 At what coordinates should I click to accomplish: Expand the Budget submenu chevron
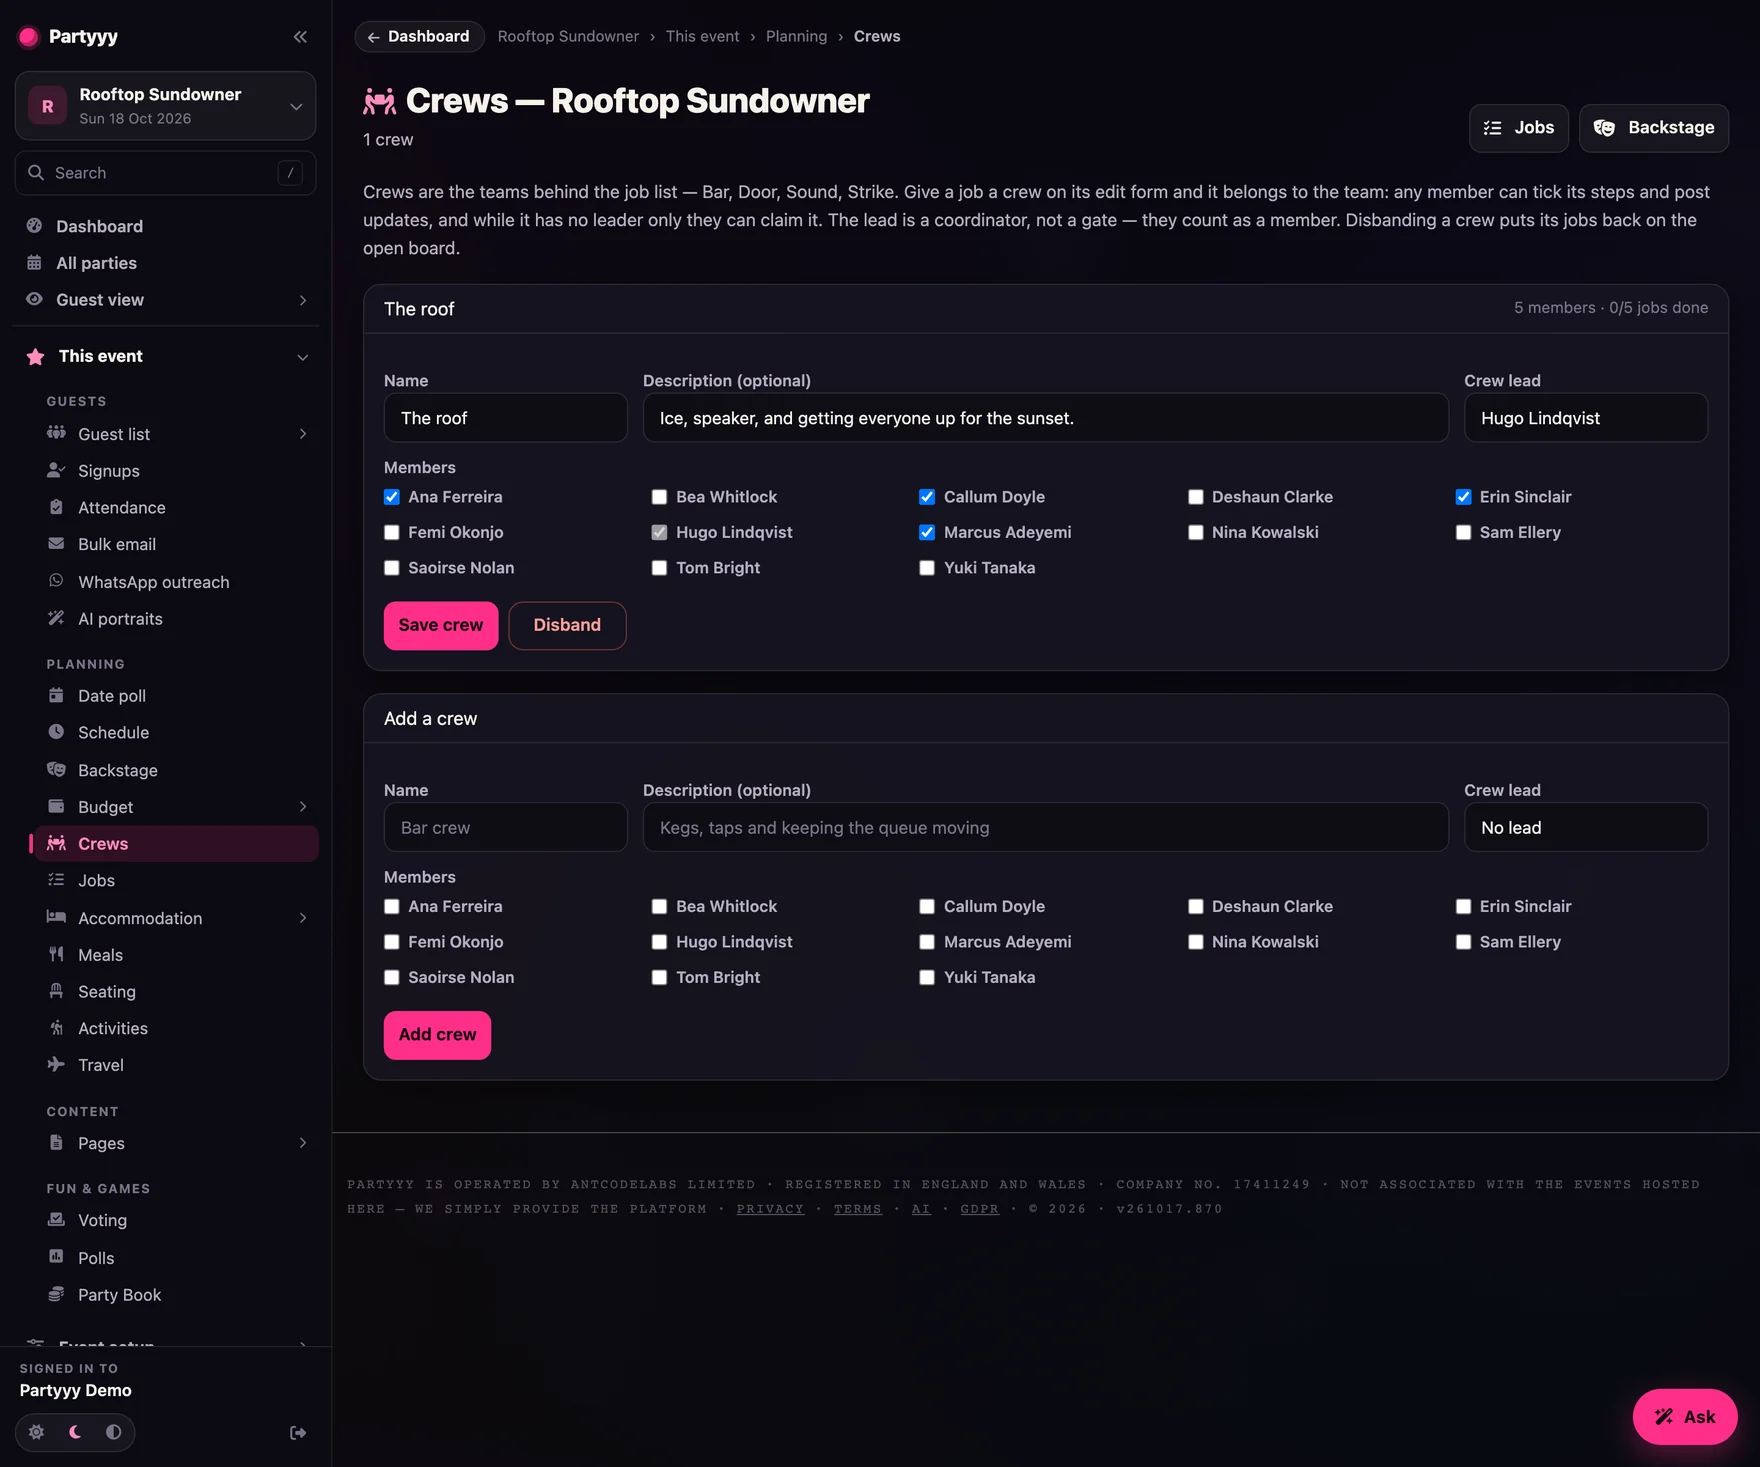click(x=303, y=807)
